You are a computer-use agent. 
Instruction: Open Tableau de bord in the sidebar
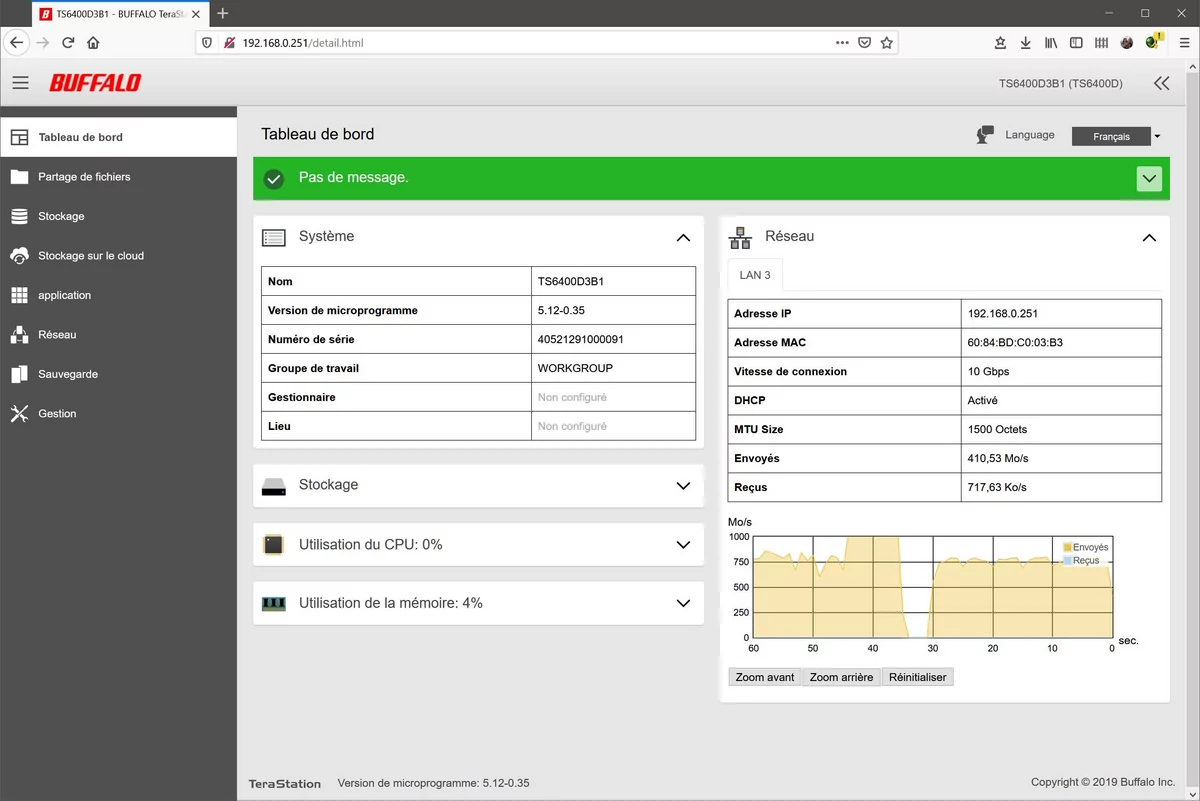118,137
